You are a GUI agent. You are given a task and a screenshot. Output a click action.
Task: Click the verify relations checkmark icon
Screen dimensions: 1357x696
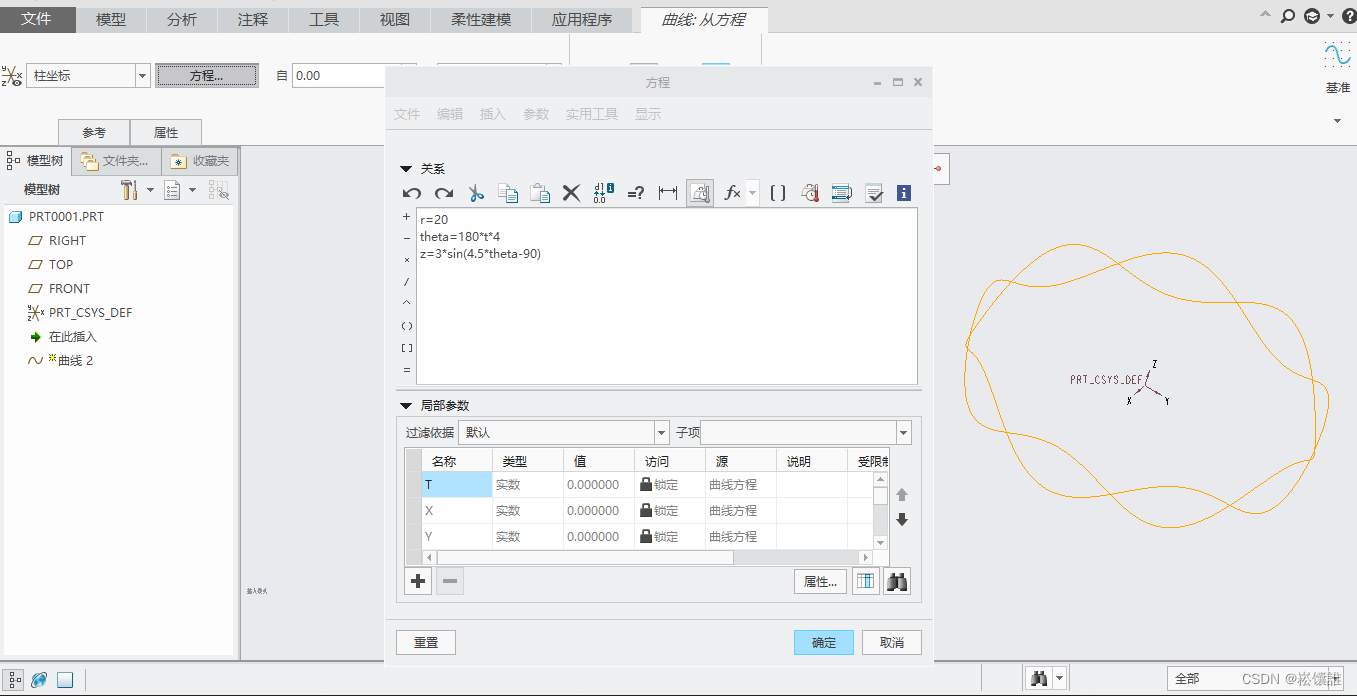[x=874, y=193]
